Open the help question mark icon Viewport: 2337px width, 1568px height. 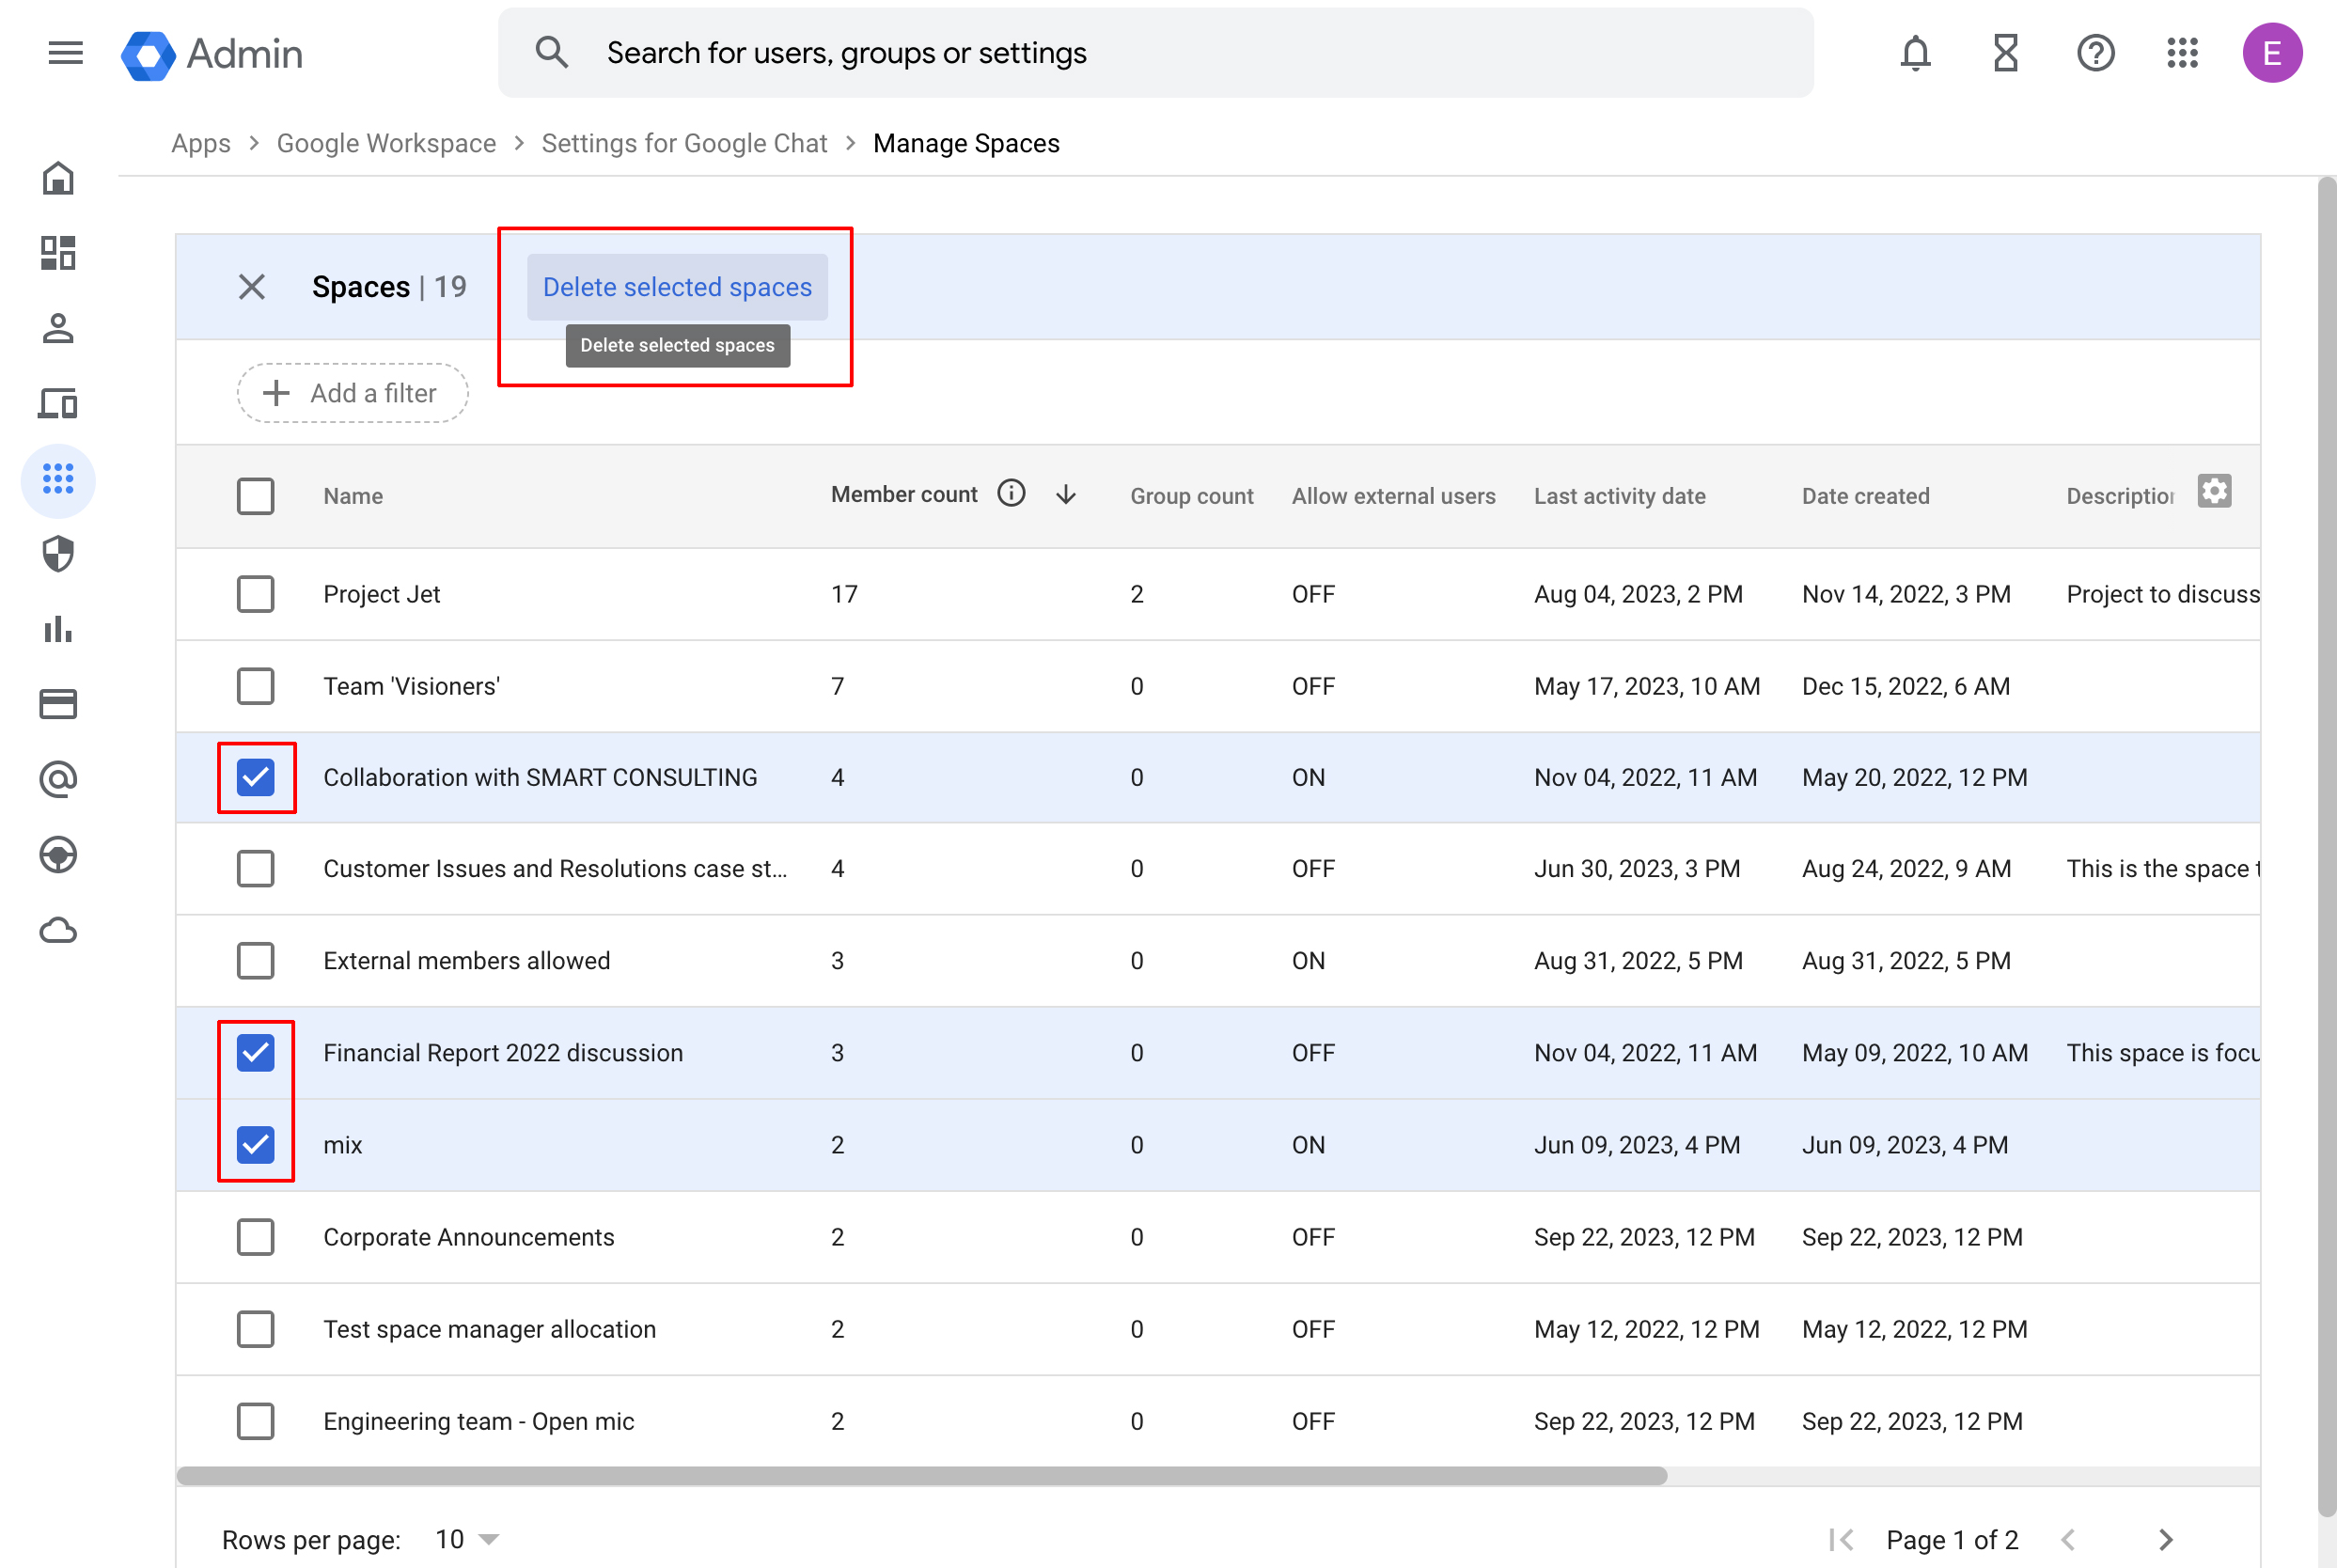coord(2094,53)
